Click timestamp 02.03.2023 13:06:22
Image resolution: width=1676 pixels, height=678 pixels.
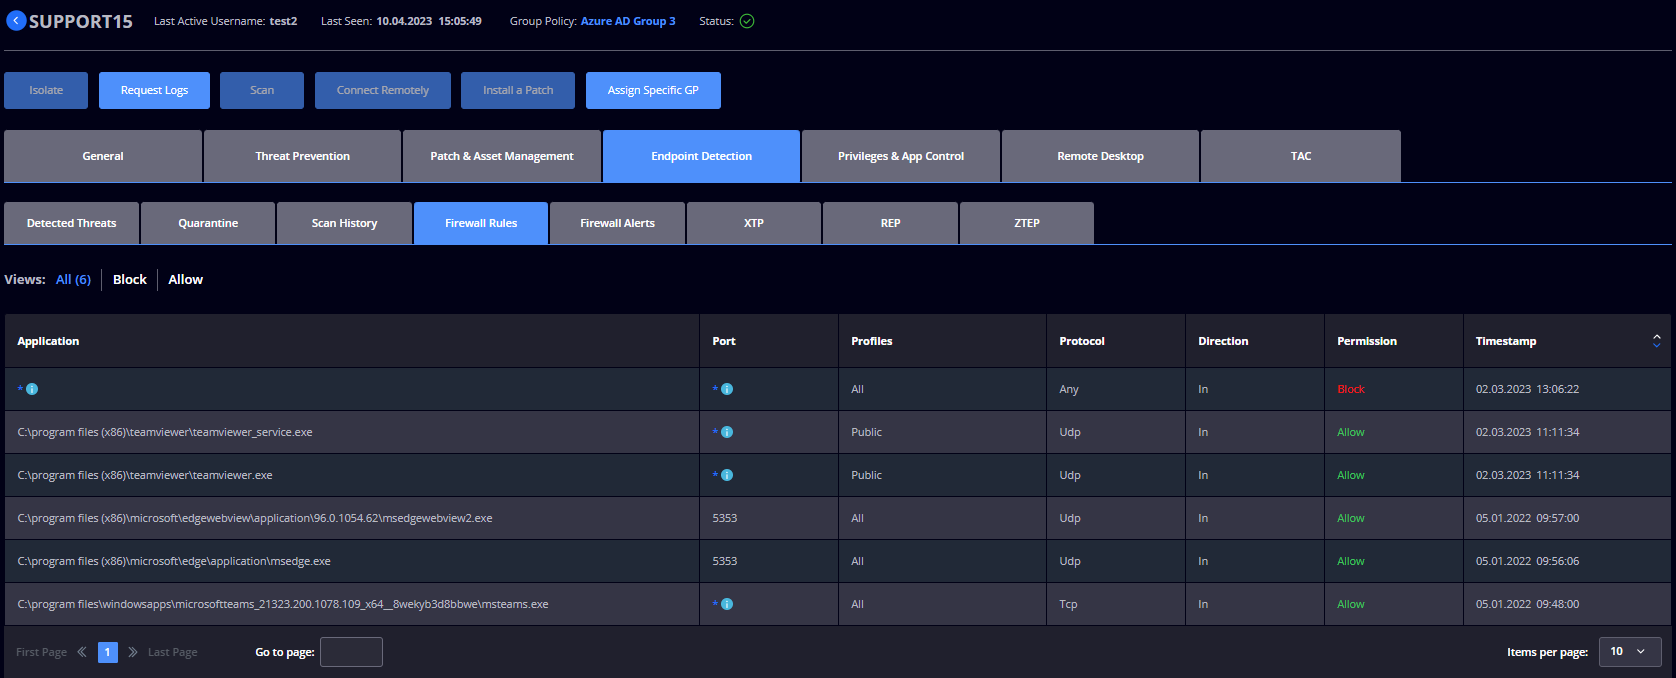point(1527,389)
